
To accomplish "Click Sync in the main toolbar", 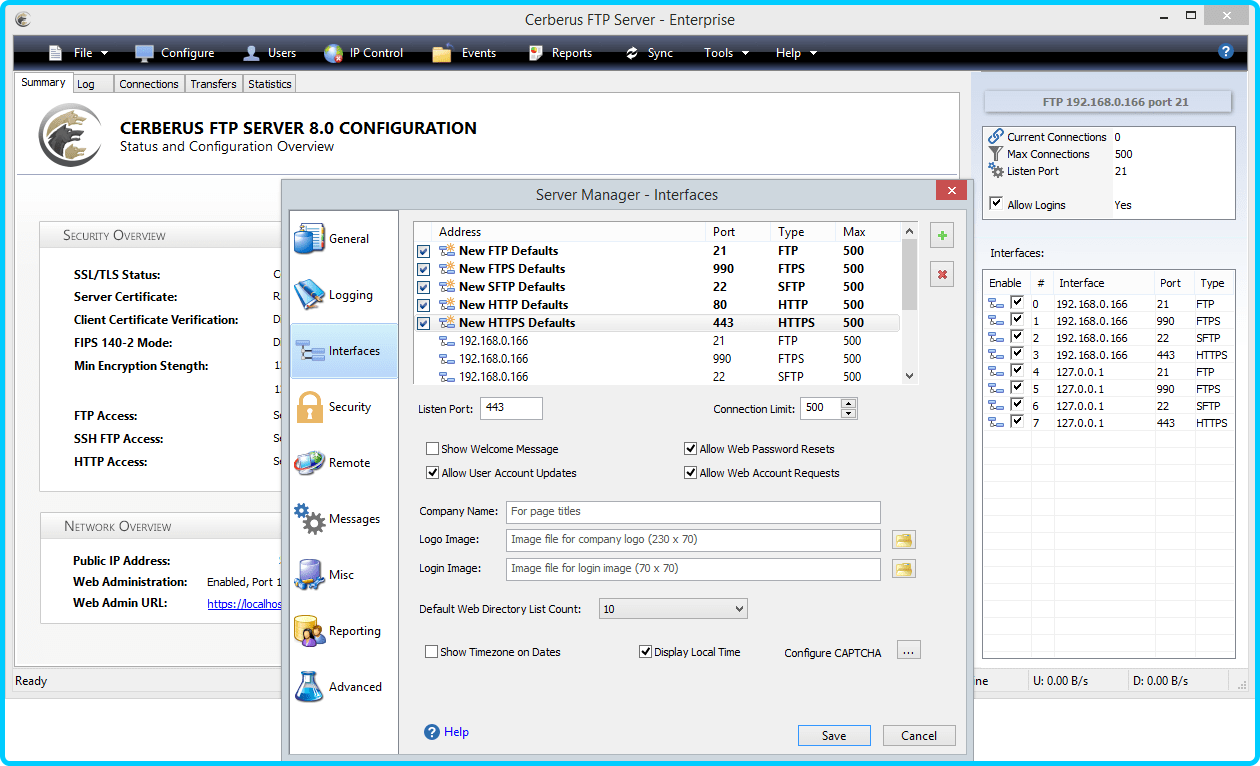I will [x=649, y=53].
